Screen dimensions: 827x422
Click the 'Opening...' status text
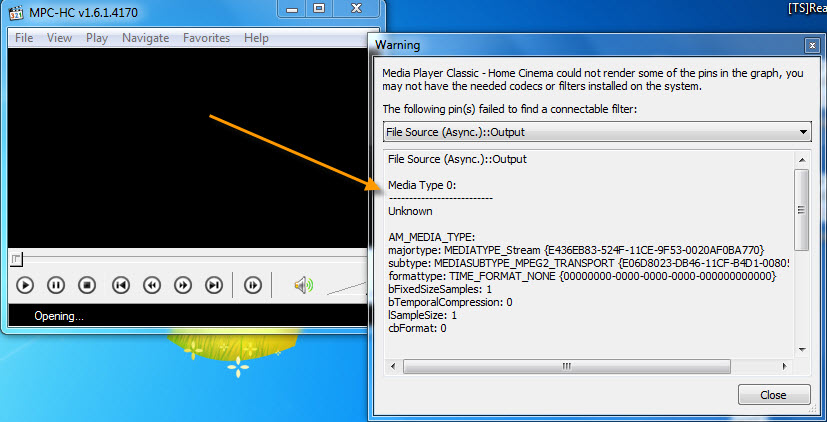pos(59,316)
